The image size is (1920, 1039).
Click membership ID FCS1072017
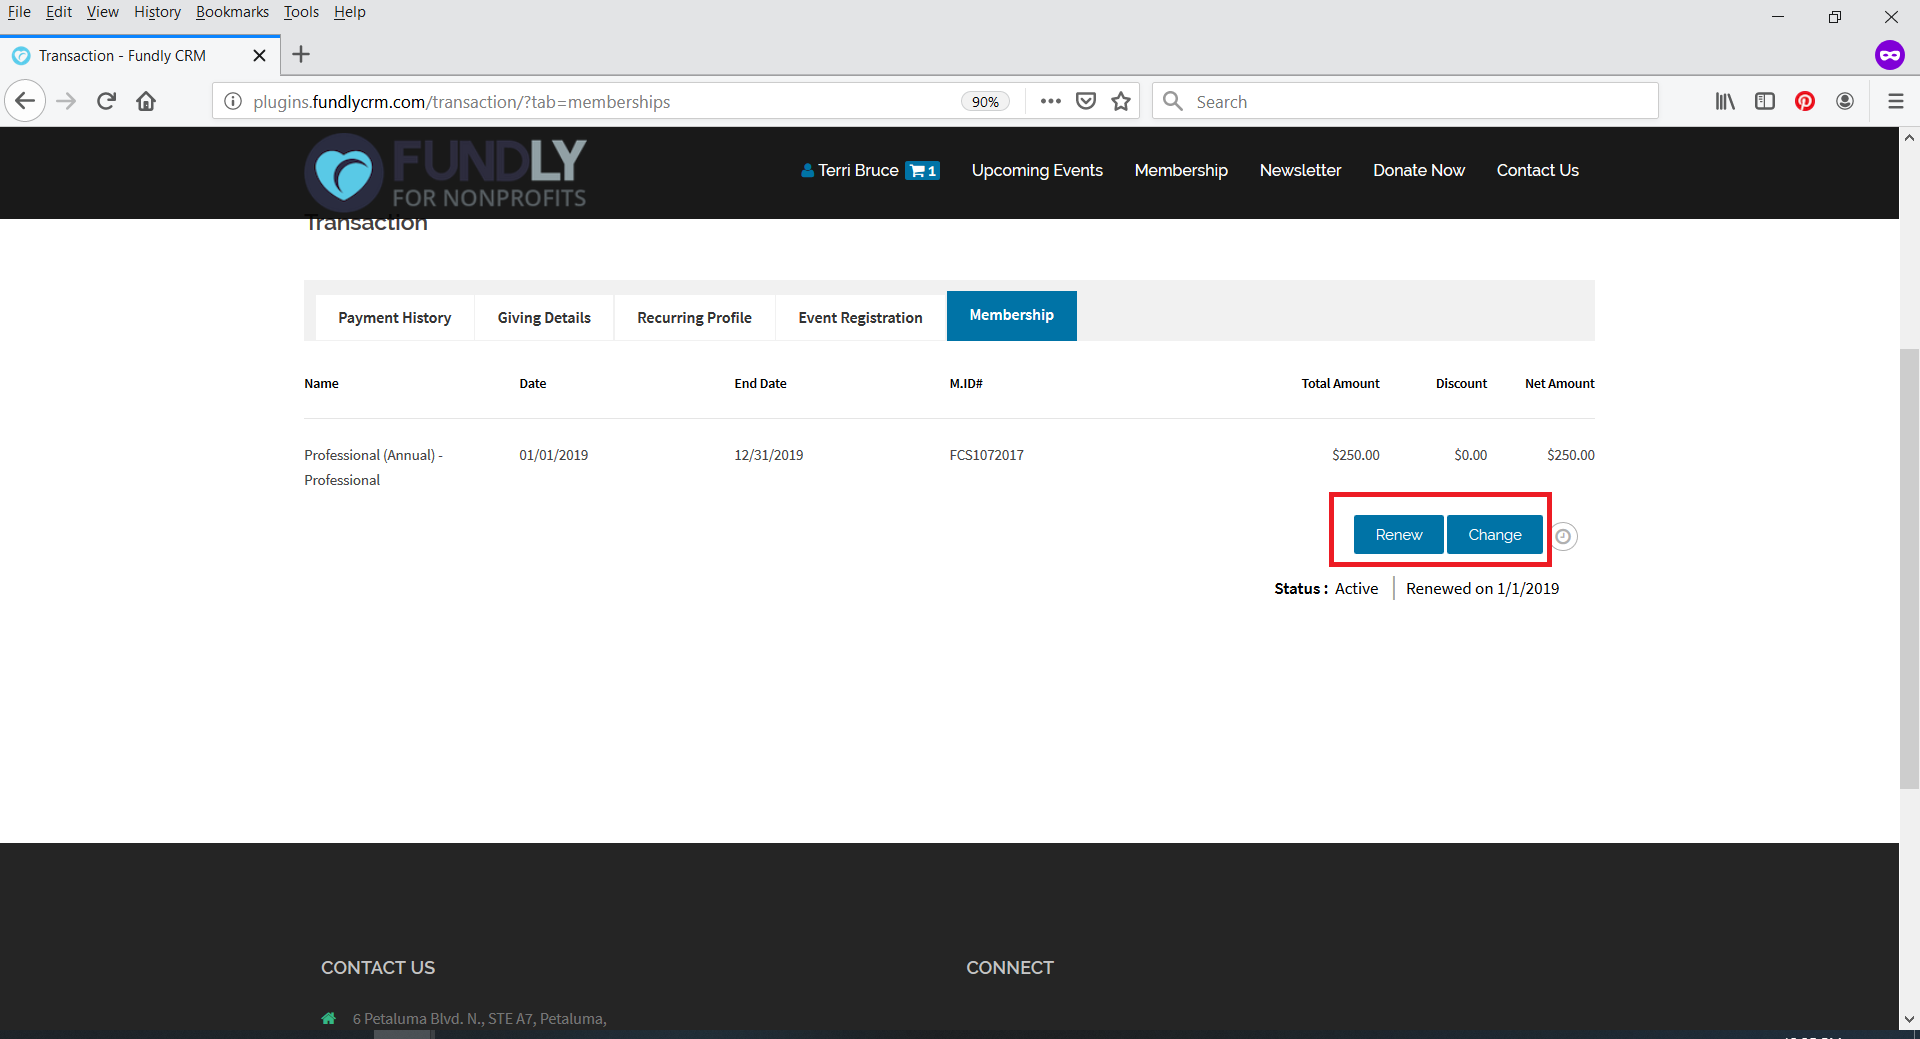coord(986,455)
